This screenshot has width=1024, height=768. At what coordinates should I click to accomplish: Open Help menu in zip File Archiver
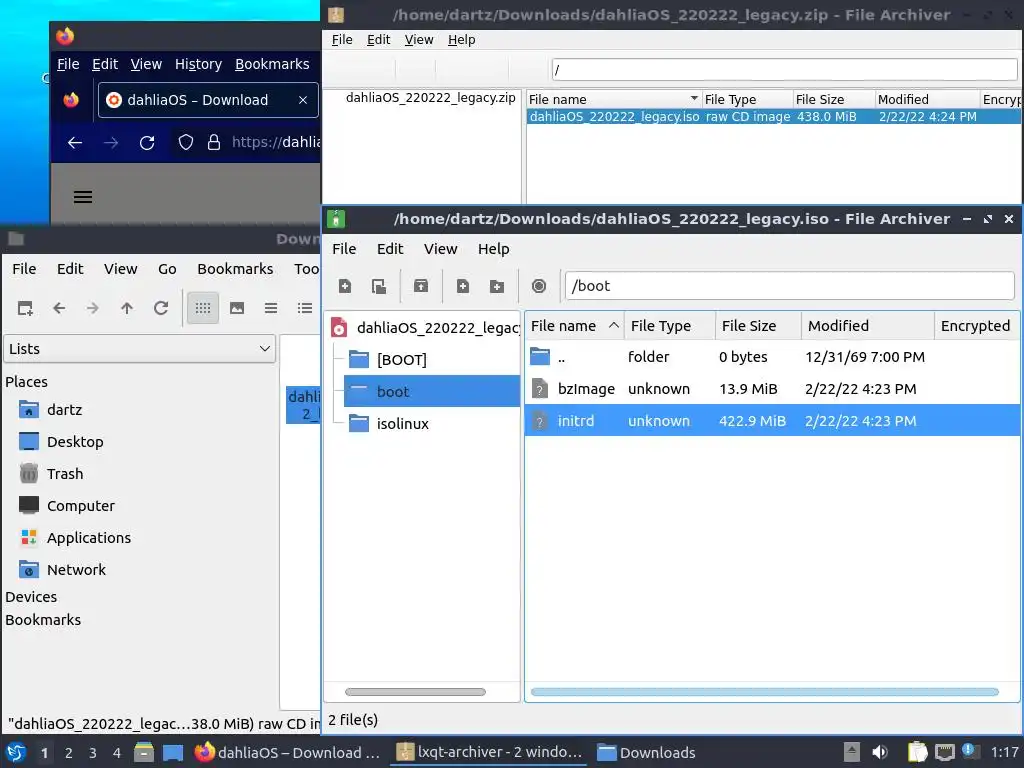pyautogui.click(x=462, y=40)
